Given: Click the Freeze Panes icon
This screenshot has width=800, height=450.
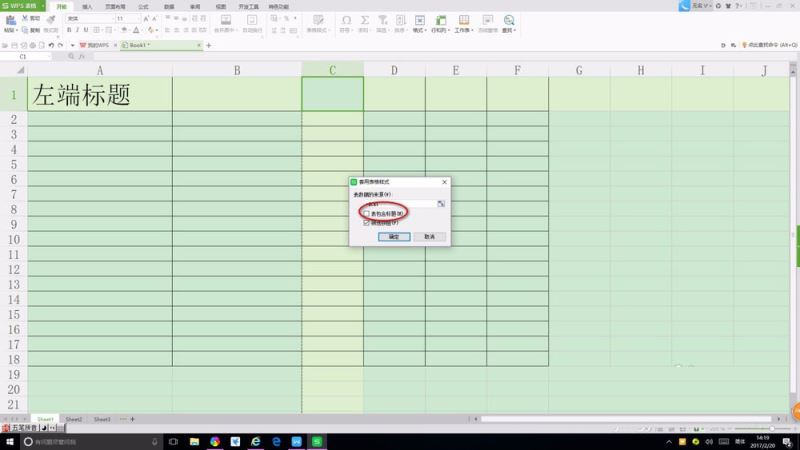Looking at the screenshot, I should pyautogui.click(x=488, y=20).
